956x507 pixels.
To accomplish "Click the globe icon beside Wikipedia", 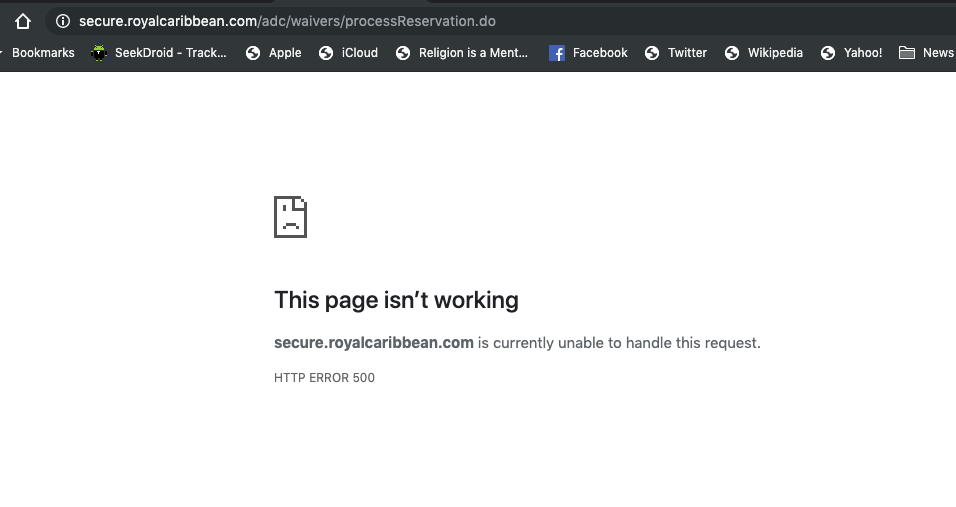I will point(732,53).
